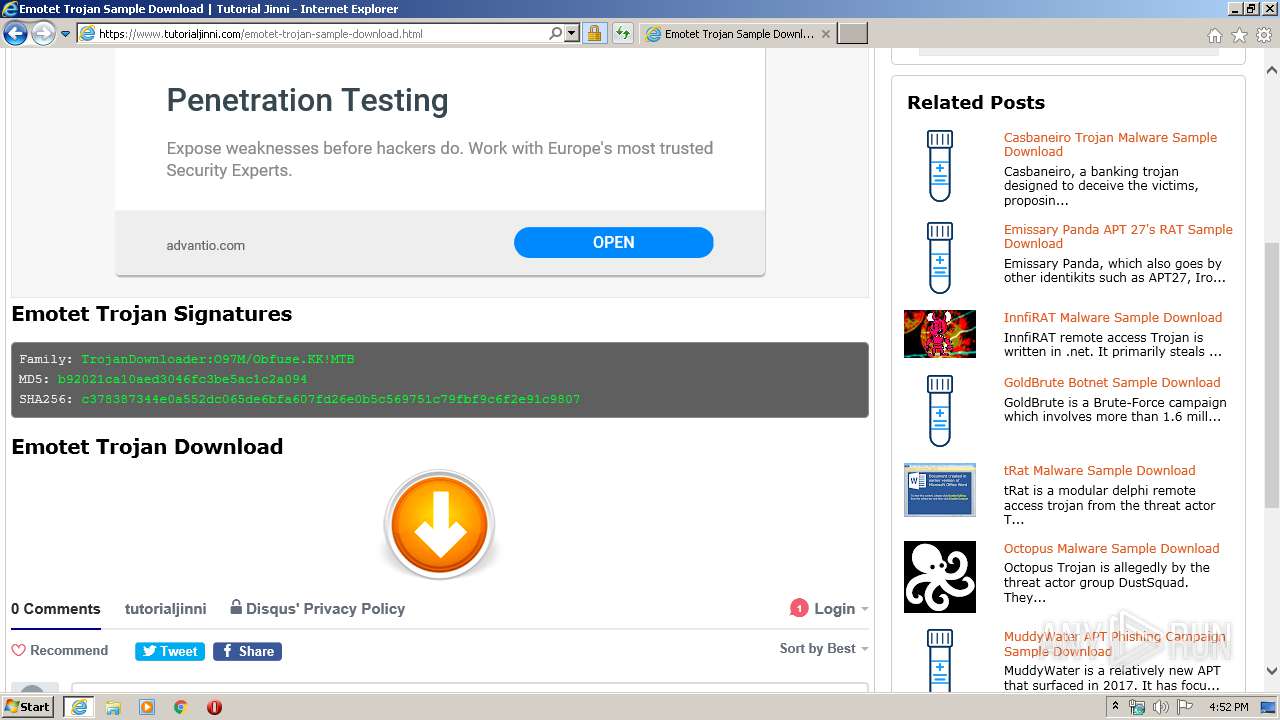The image size is (1280, 720).
Task: Show hidden system tray icons arrow
Action: (x=1115, y=707)
